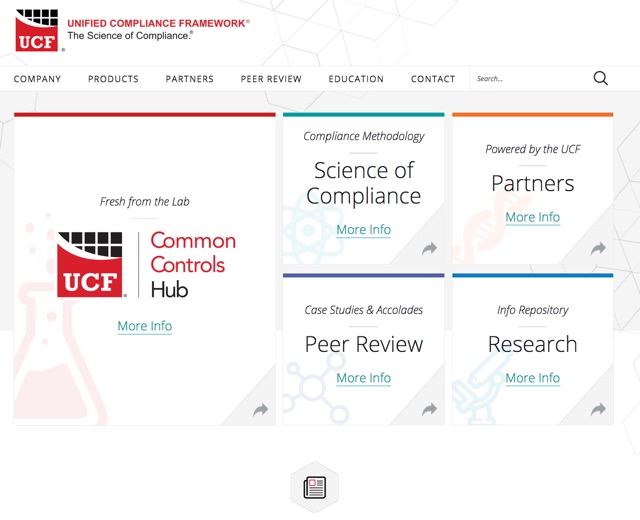Click The Science of Compliance tagline

130,36
